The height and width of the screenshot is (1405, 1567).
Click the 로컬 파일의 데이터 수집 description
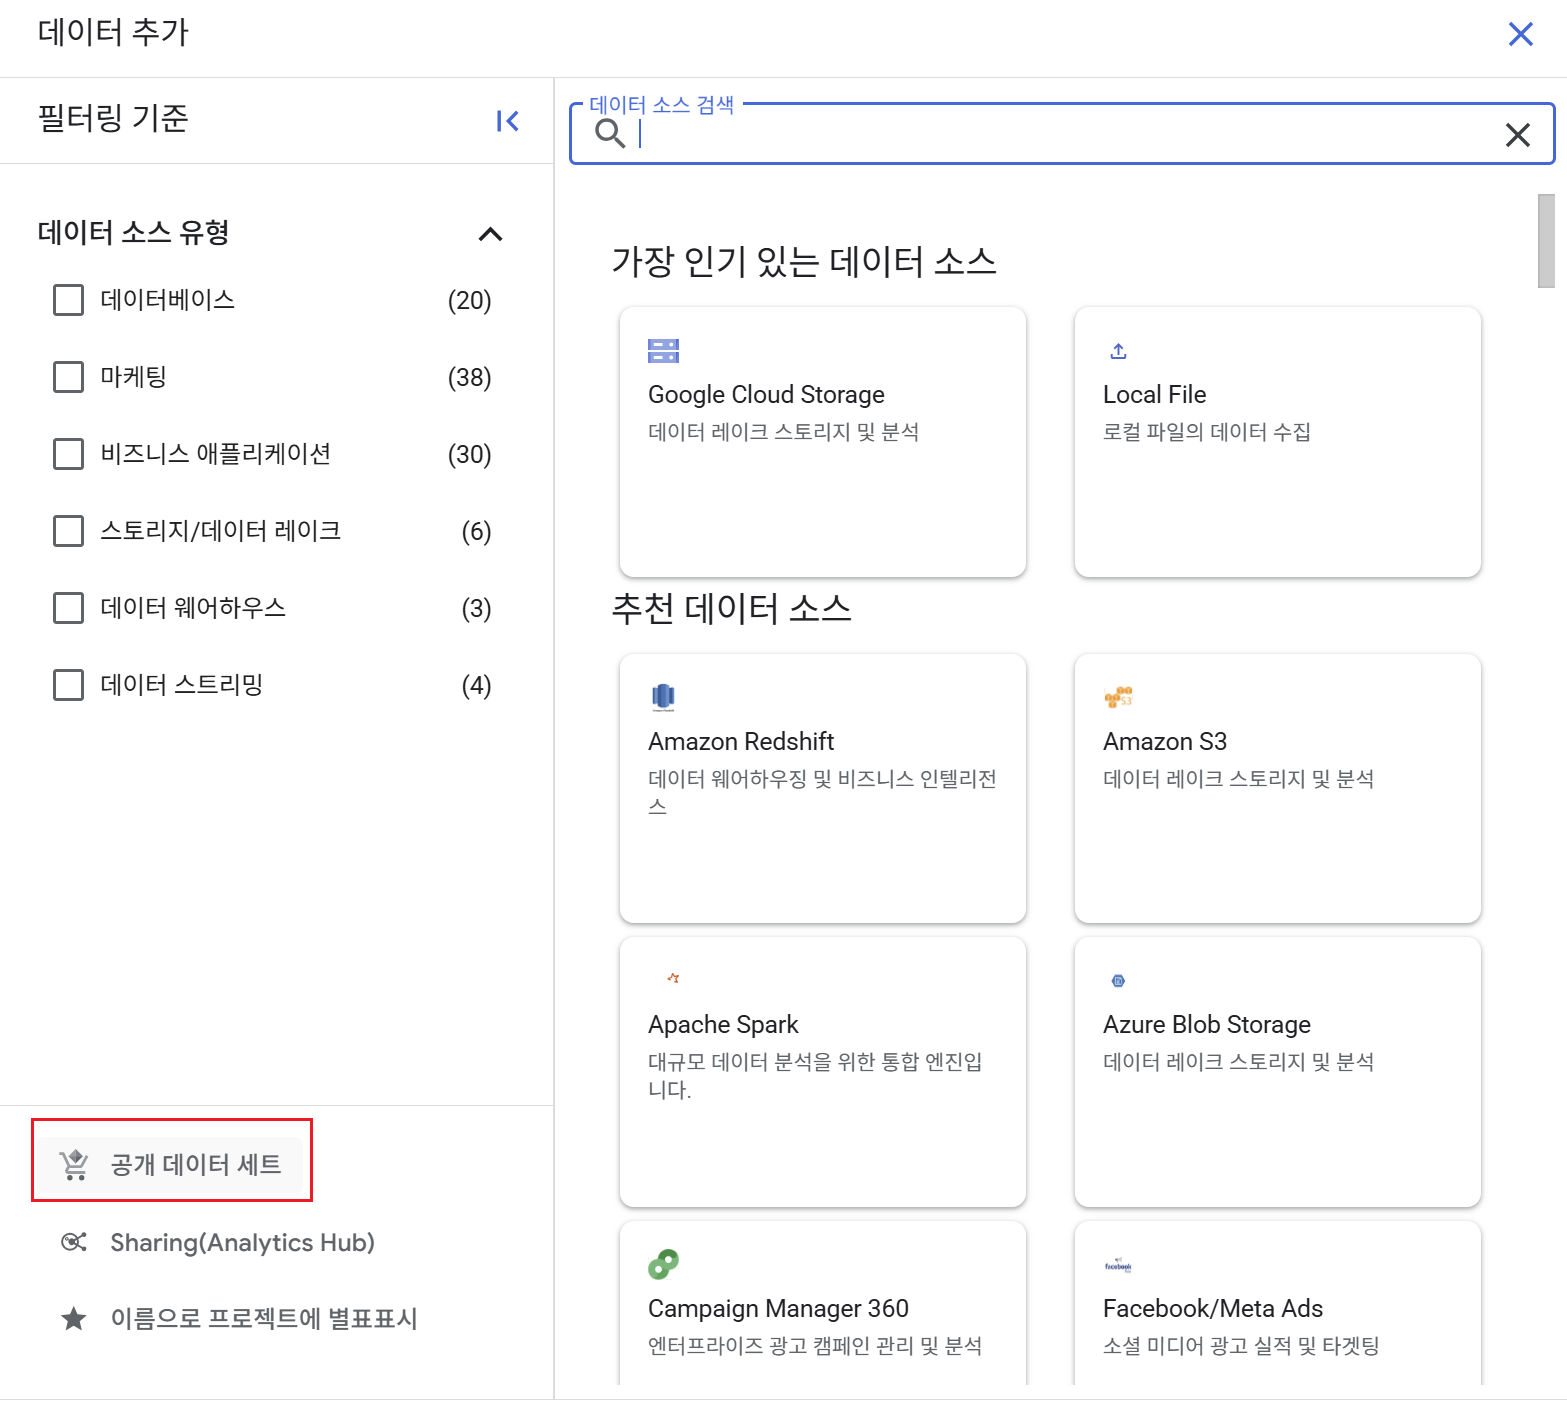click(1206, 432)
